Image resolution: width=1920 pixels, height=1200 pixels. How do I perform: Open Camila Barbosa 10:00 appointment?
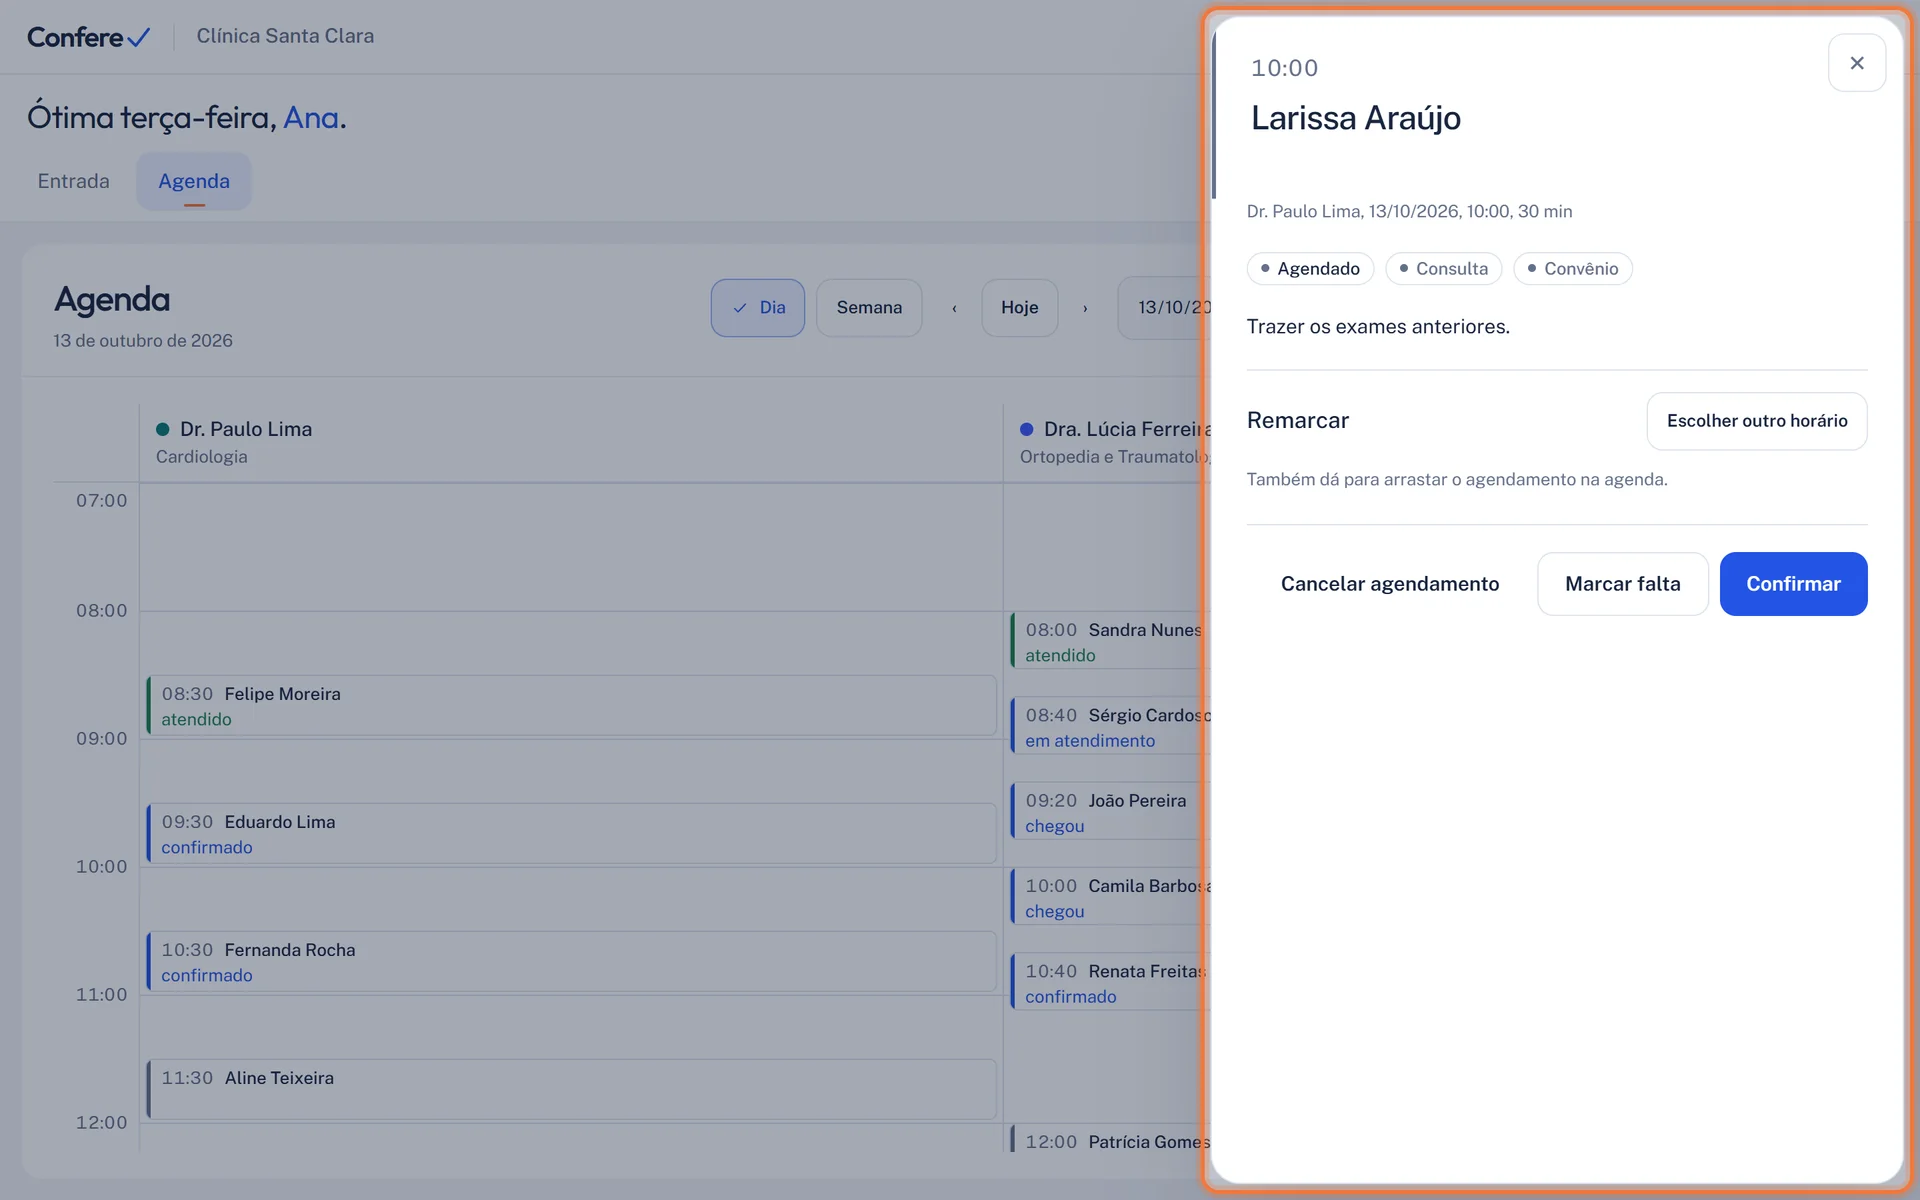point(1110,898)
